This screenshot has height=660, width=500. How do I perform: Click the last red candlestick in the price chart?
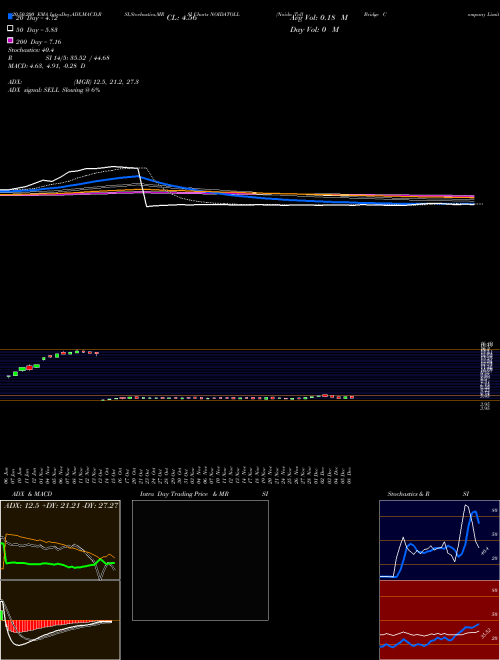[x=352, y=397]
